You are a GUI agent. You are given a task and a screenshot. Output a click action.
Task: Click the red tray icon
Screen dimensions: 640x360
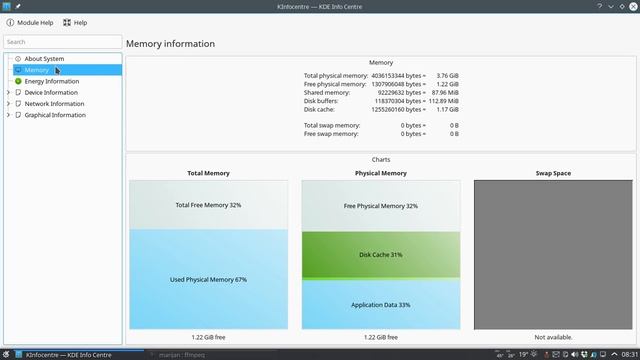[547, 354]
